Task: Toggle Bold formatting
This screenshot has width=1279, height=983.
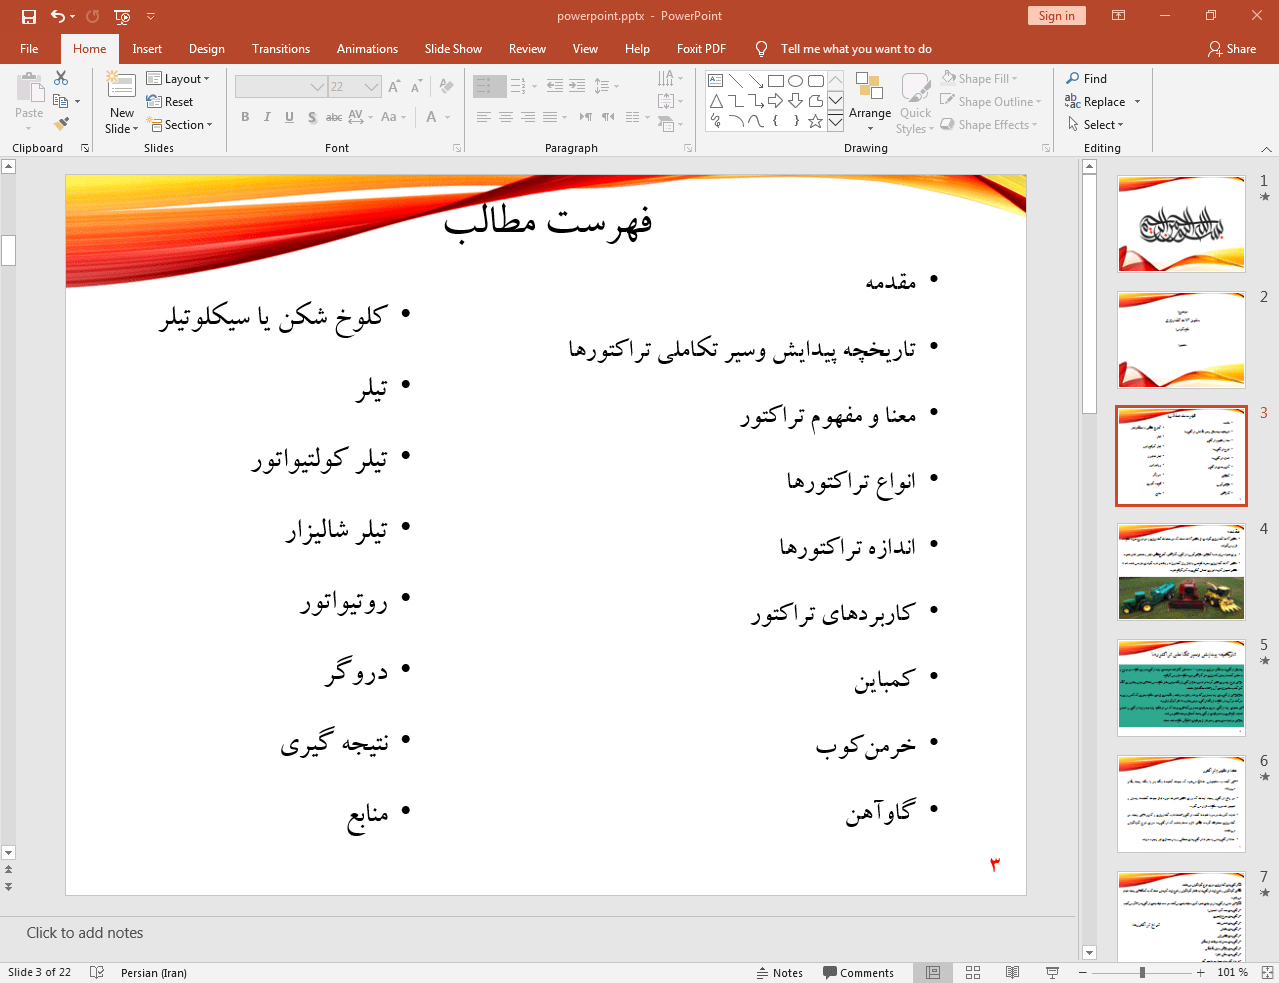Action: [245, 117]
